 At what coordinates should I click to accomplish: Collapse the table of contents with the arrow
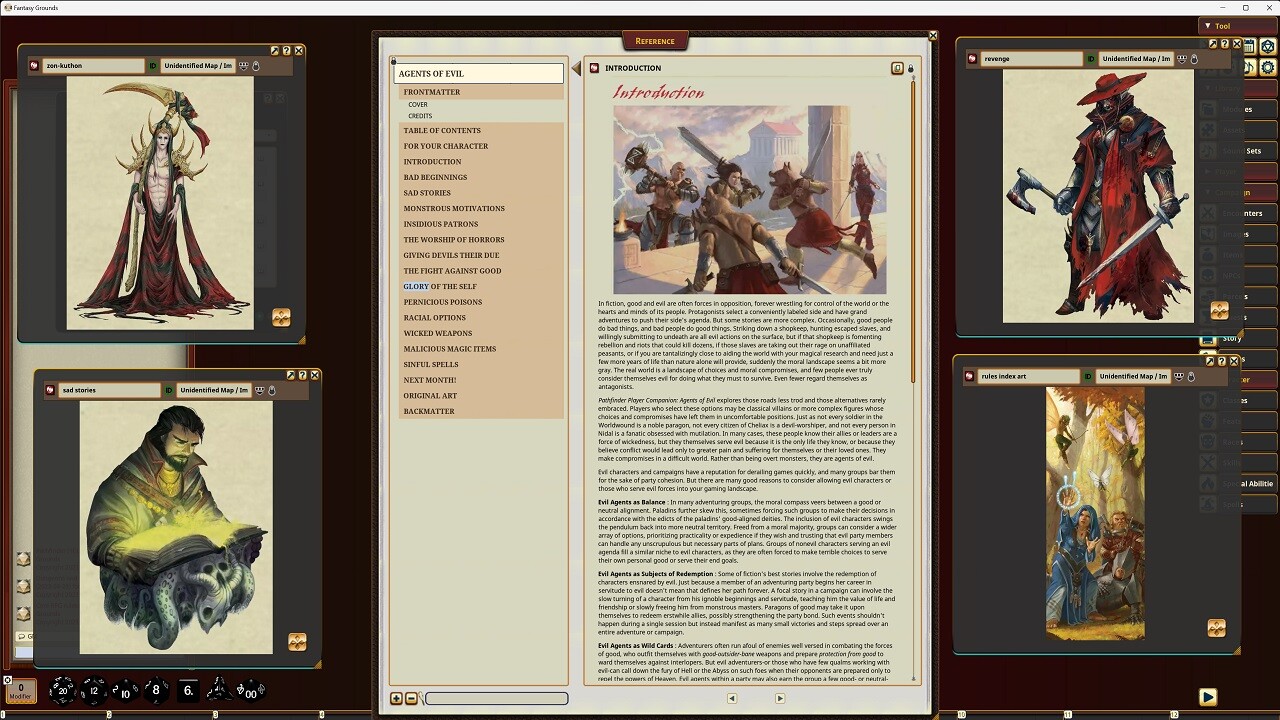pos(574,68)
